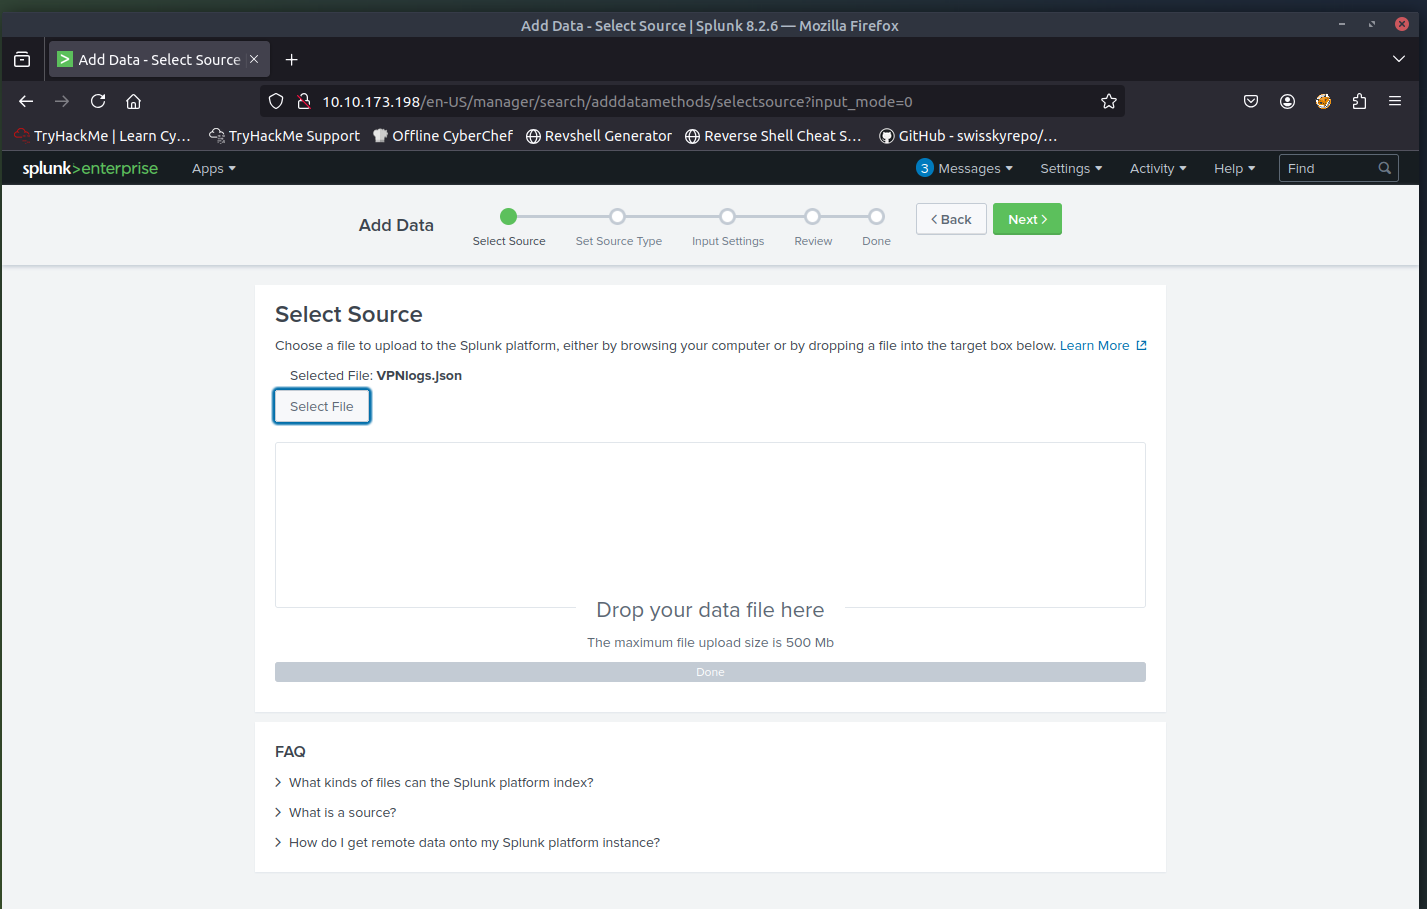Open the TryHackMe Support bookmark

(284, 136)
